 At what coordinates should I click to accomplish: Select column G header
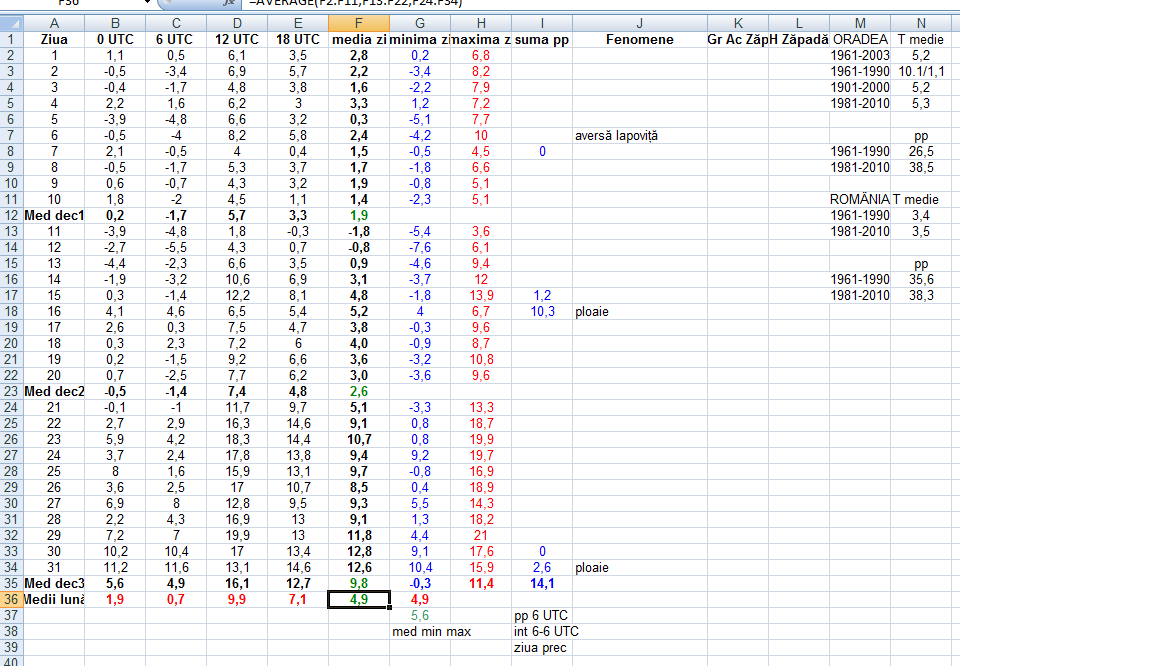pos(420,24)
